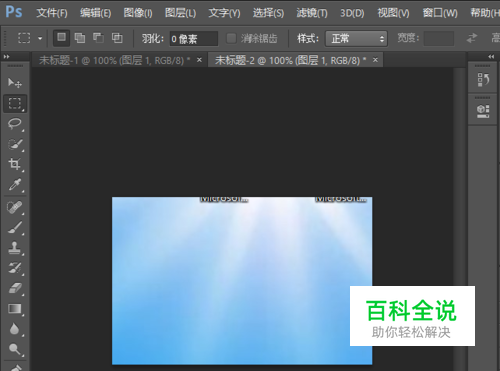Click the Photoshop Ps logo
Viewport: 500px width, 371px height.
point(14,12)
